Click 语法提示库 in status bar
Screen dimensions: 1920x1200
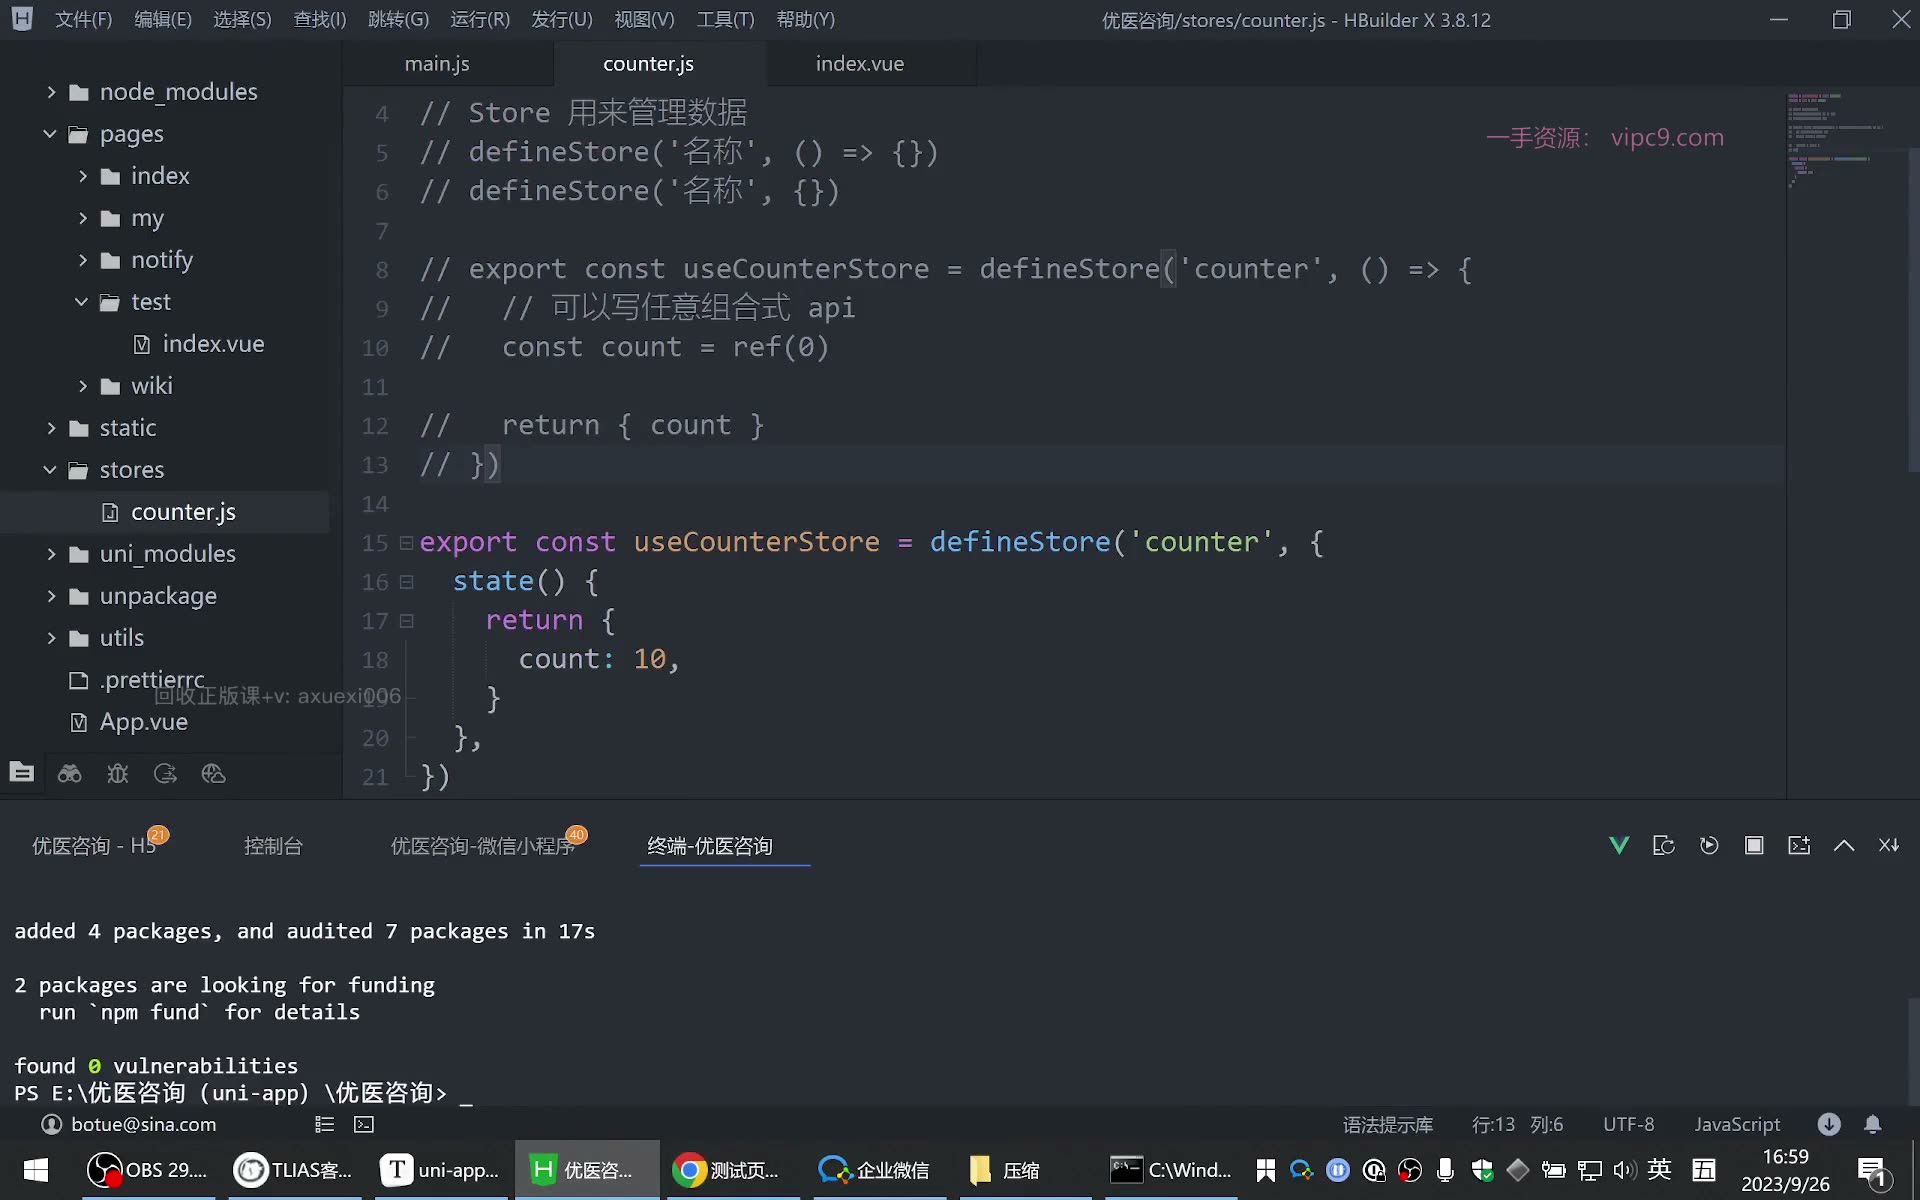[x=1388, y=1125]
